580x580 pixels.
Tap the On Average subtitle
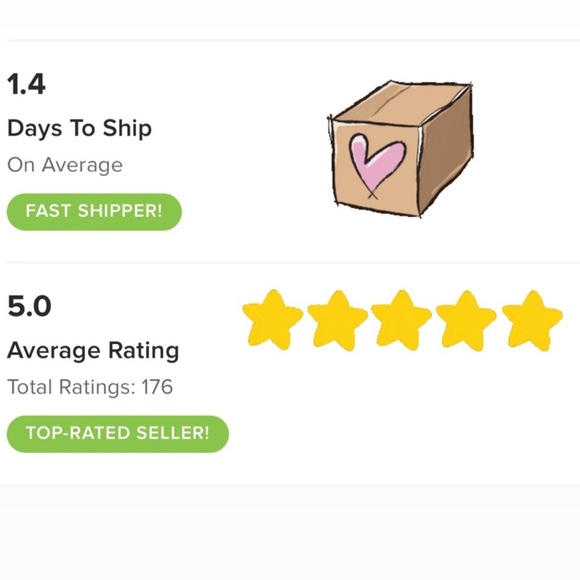coord(65,165)
